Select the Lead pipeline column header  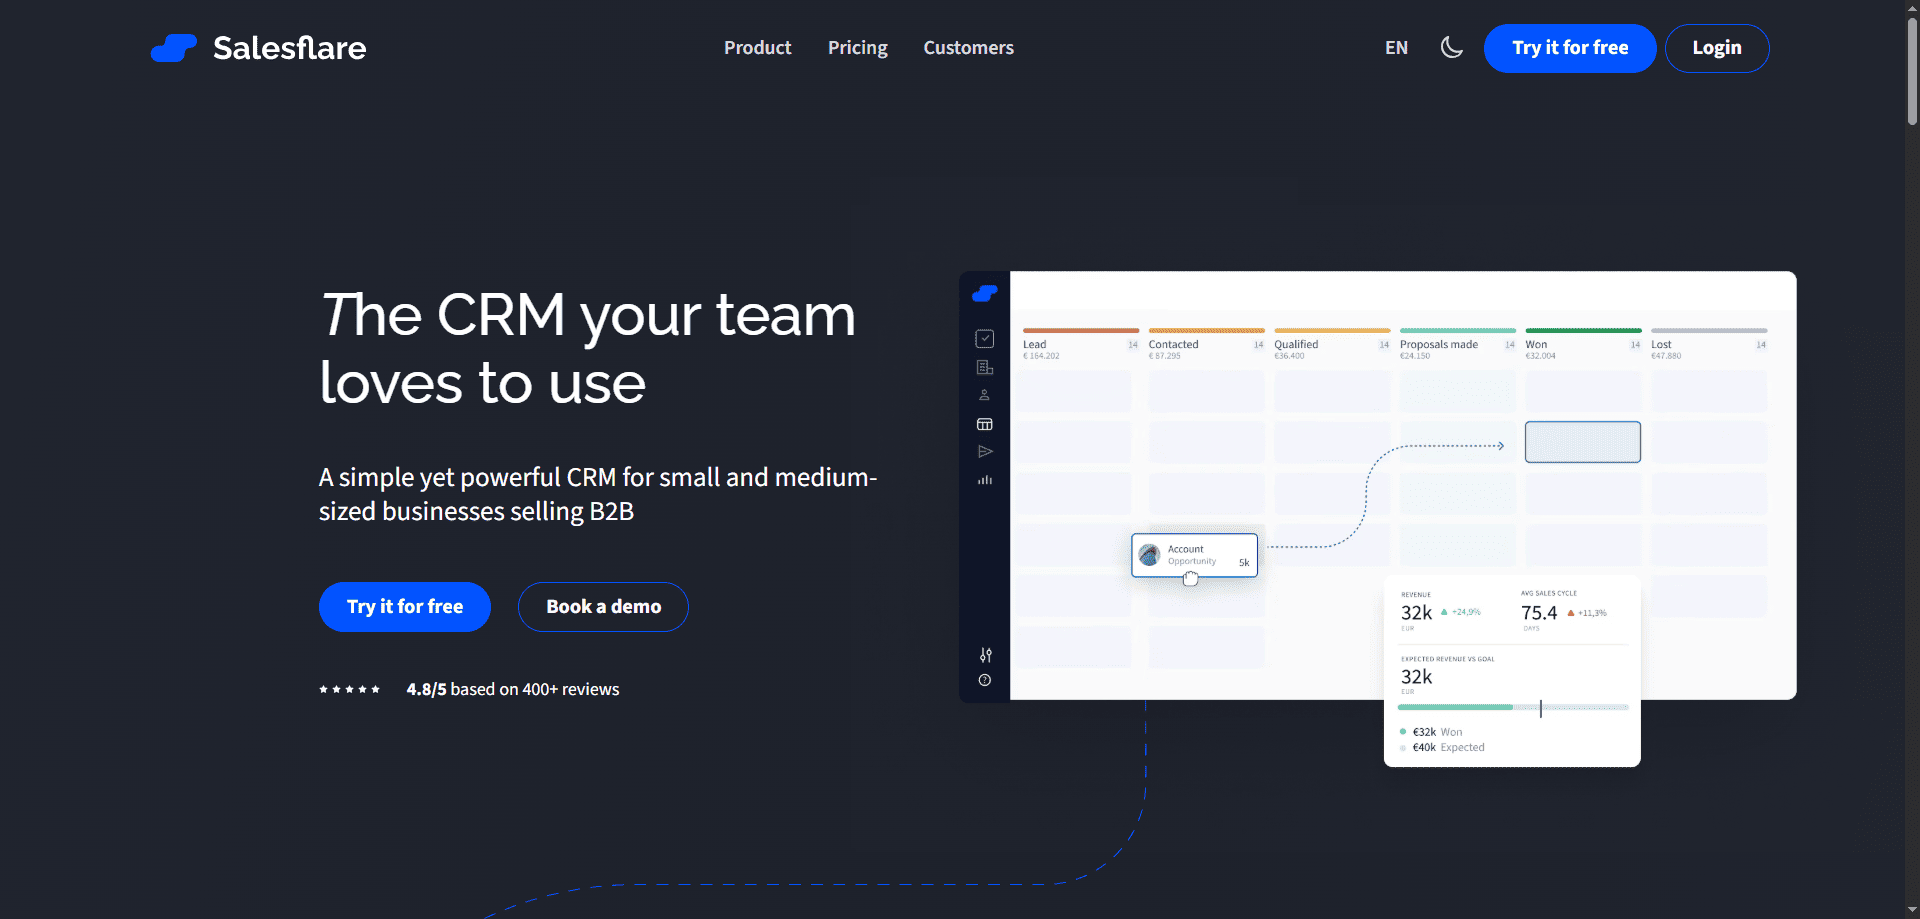click(x=1081, y=345)
